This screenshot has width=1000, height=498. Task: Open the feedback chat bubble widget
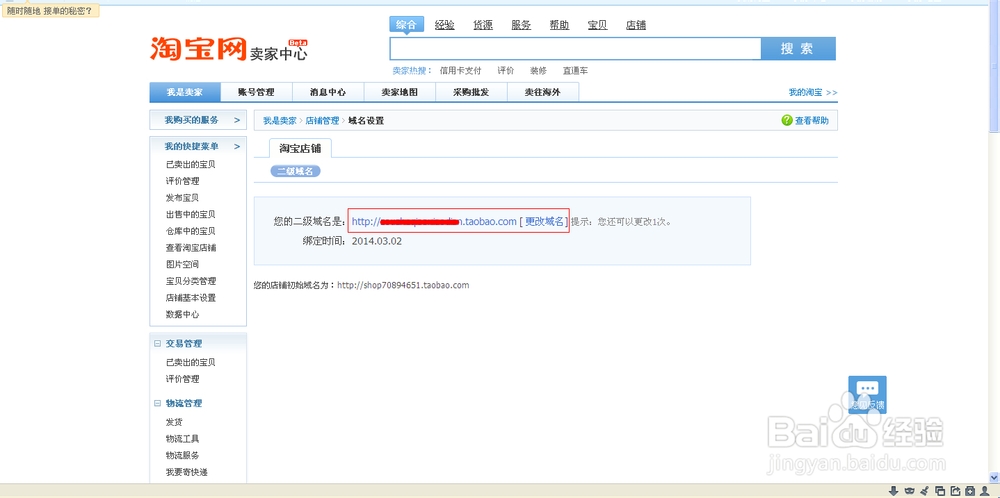tap(867, 394)
